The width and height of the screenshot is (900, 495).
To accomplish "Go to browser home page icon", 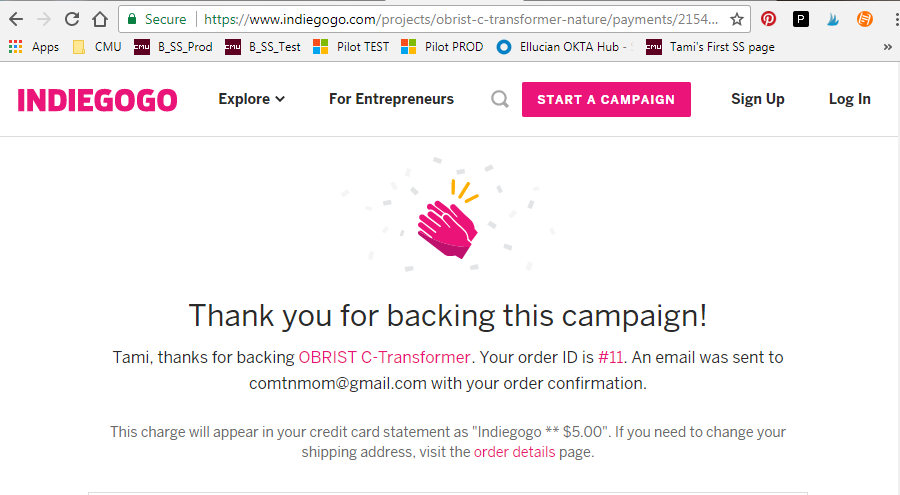I will (100, 20).
